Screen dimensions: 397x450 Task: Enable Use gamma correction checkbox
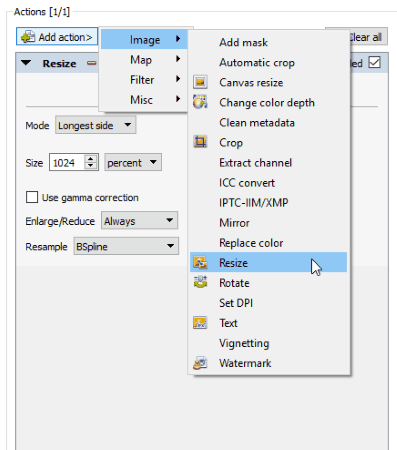click(32, 197)
